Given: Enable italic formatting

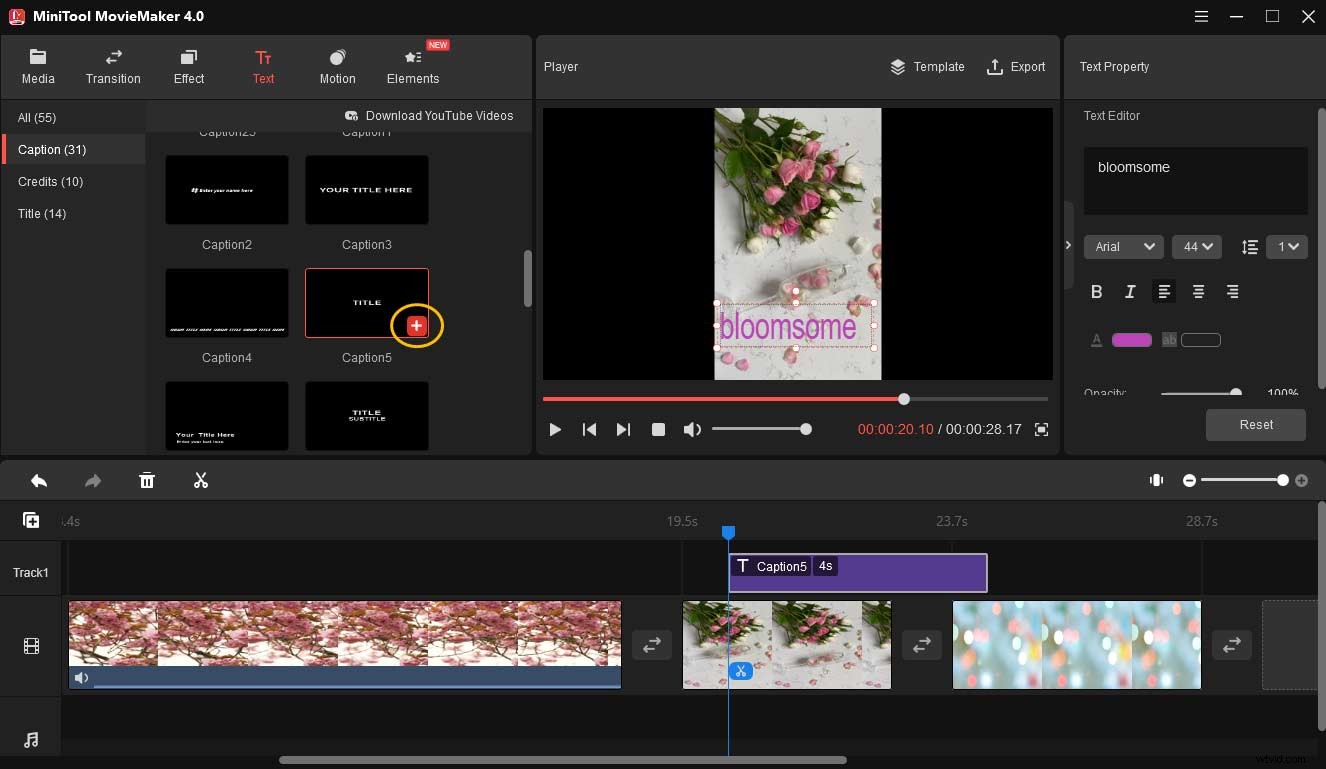Looking at the screenshot, I should pos(1130,291).
